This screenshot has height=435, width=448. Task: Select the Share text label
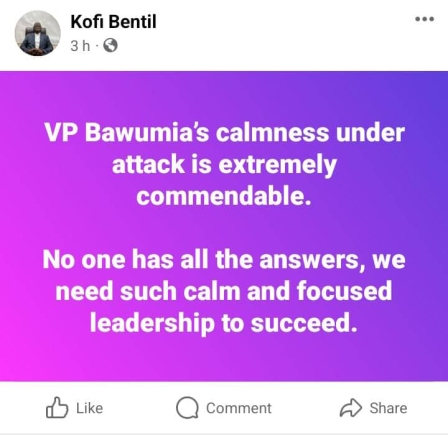point(388,408)
